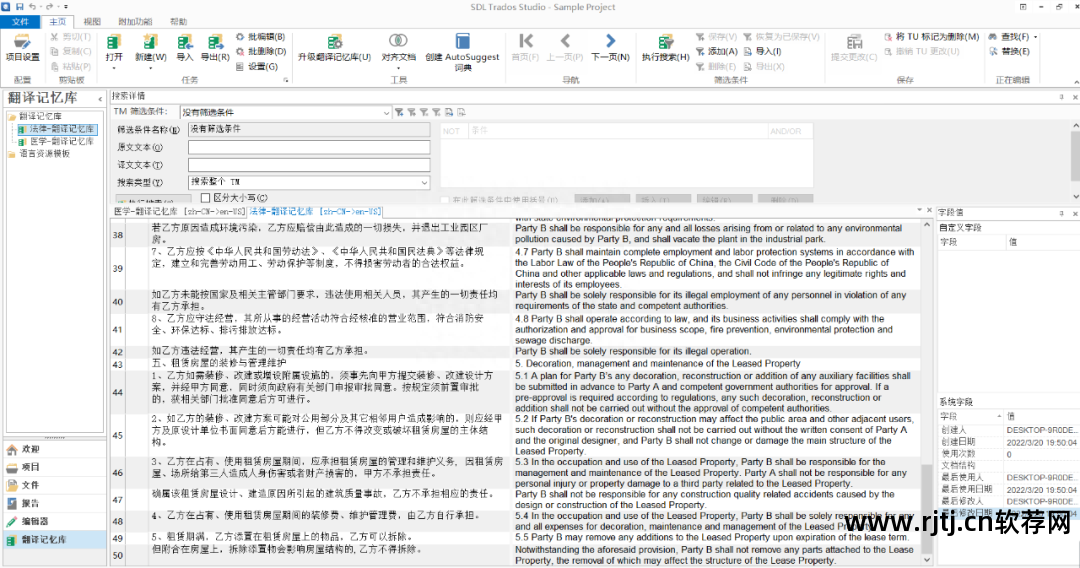Expand the 搜索类型 search type dropdown
The image size is (1080, 568).
[x=424, y=182]
